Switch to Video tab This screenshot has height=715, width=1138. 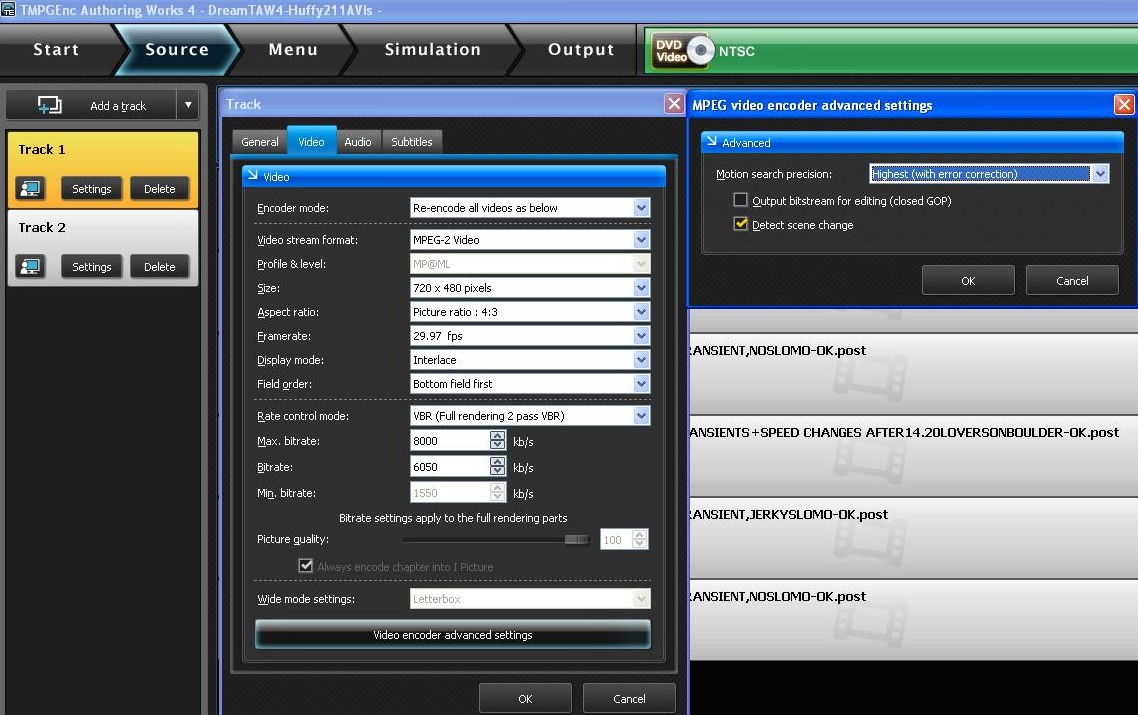point(311,141)
